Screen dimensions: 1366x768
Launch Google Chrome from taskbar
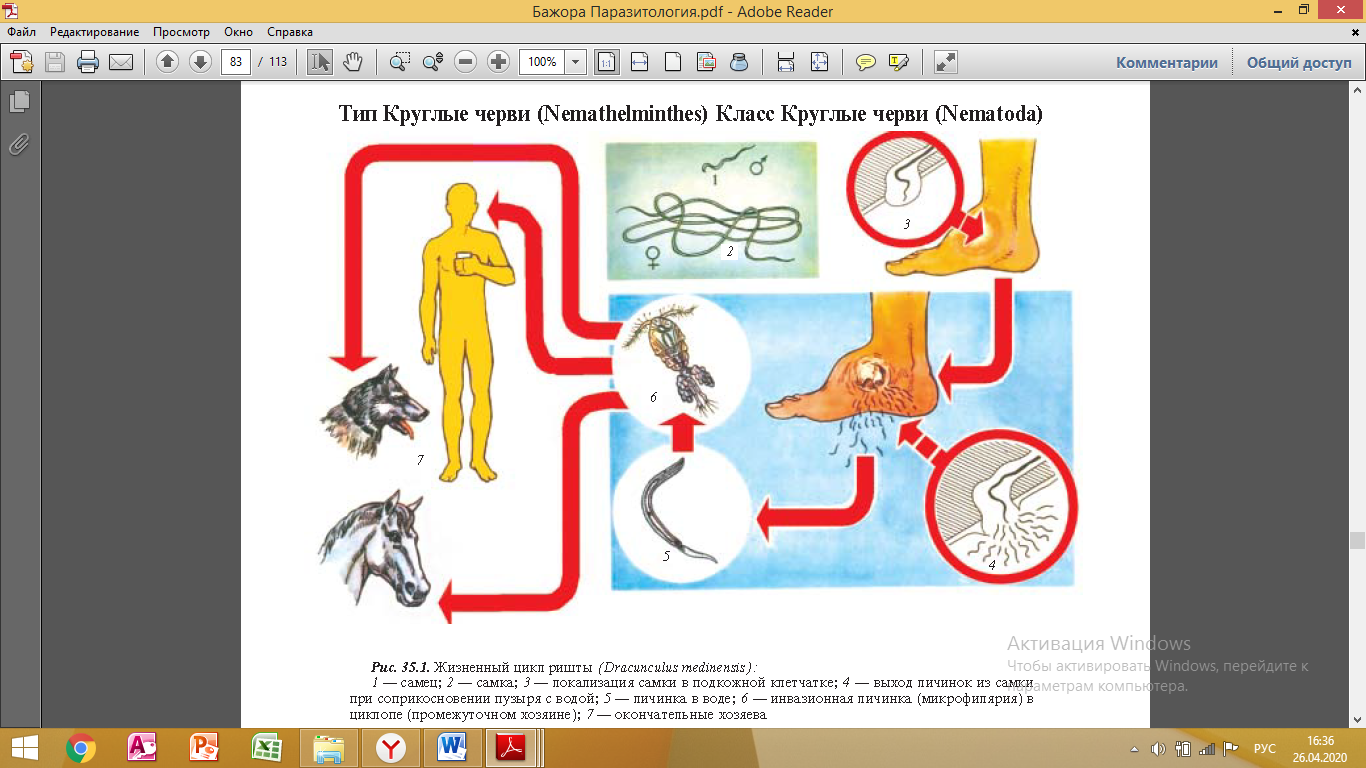[81, 748]
